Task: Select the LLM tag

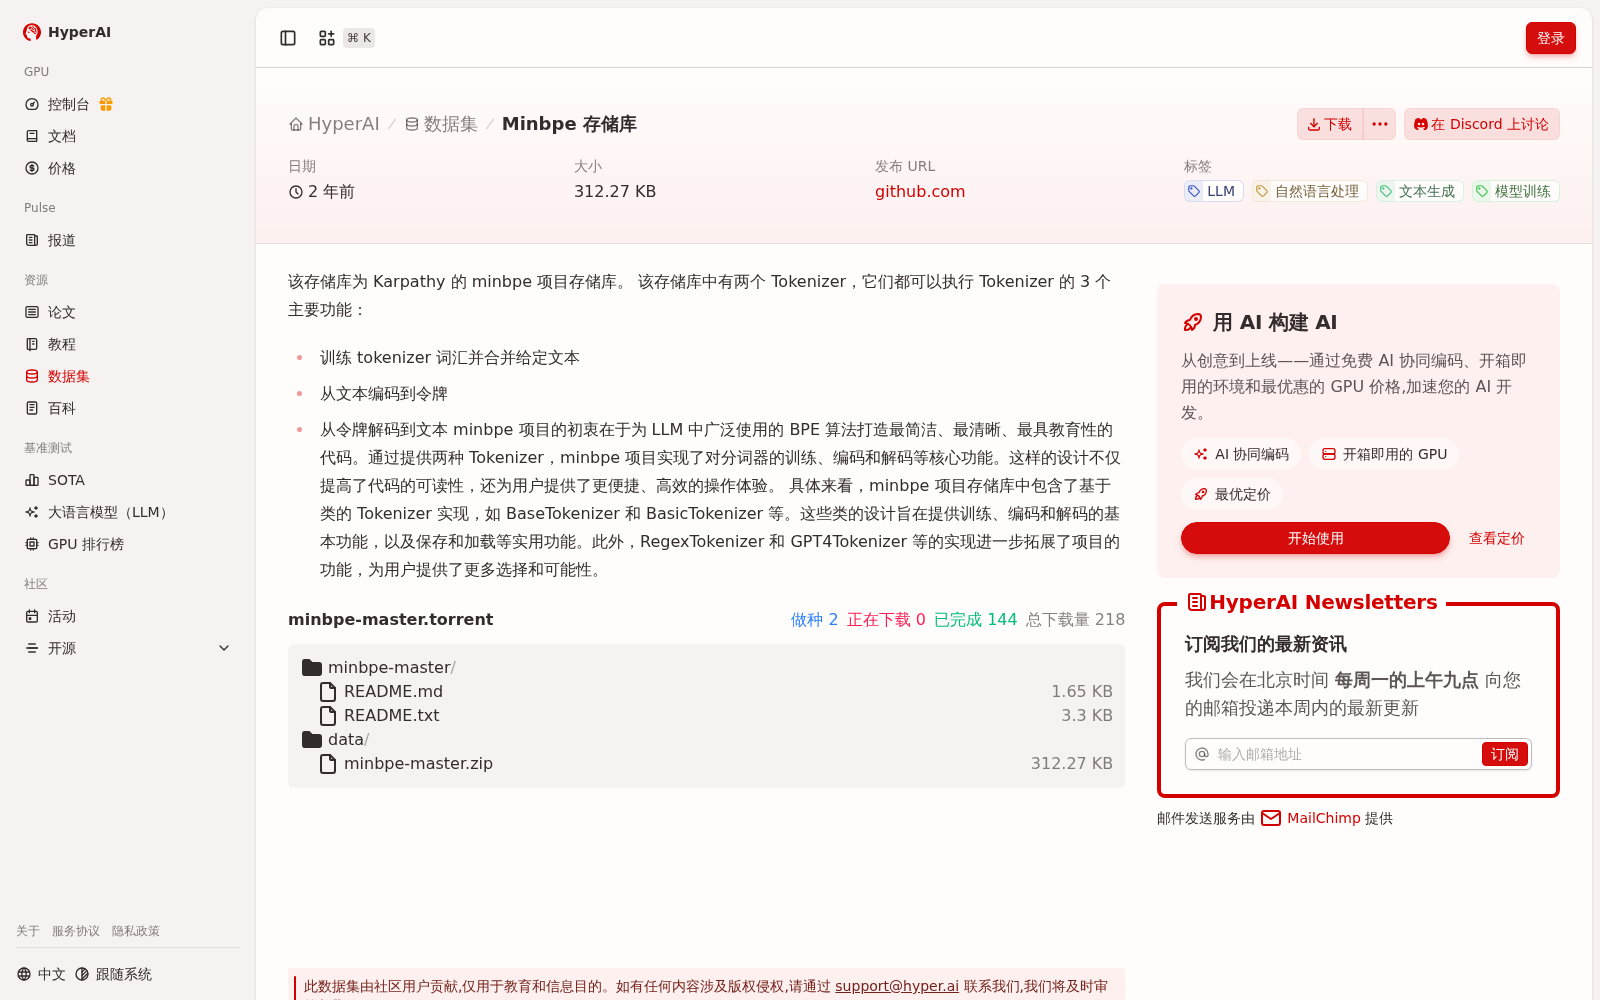Action: (x=1213, y=191)
